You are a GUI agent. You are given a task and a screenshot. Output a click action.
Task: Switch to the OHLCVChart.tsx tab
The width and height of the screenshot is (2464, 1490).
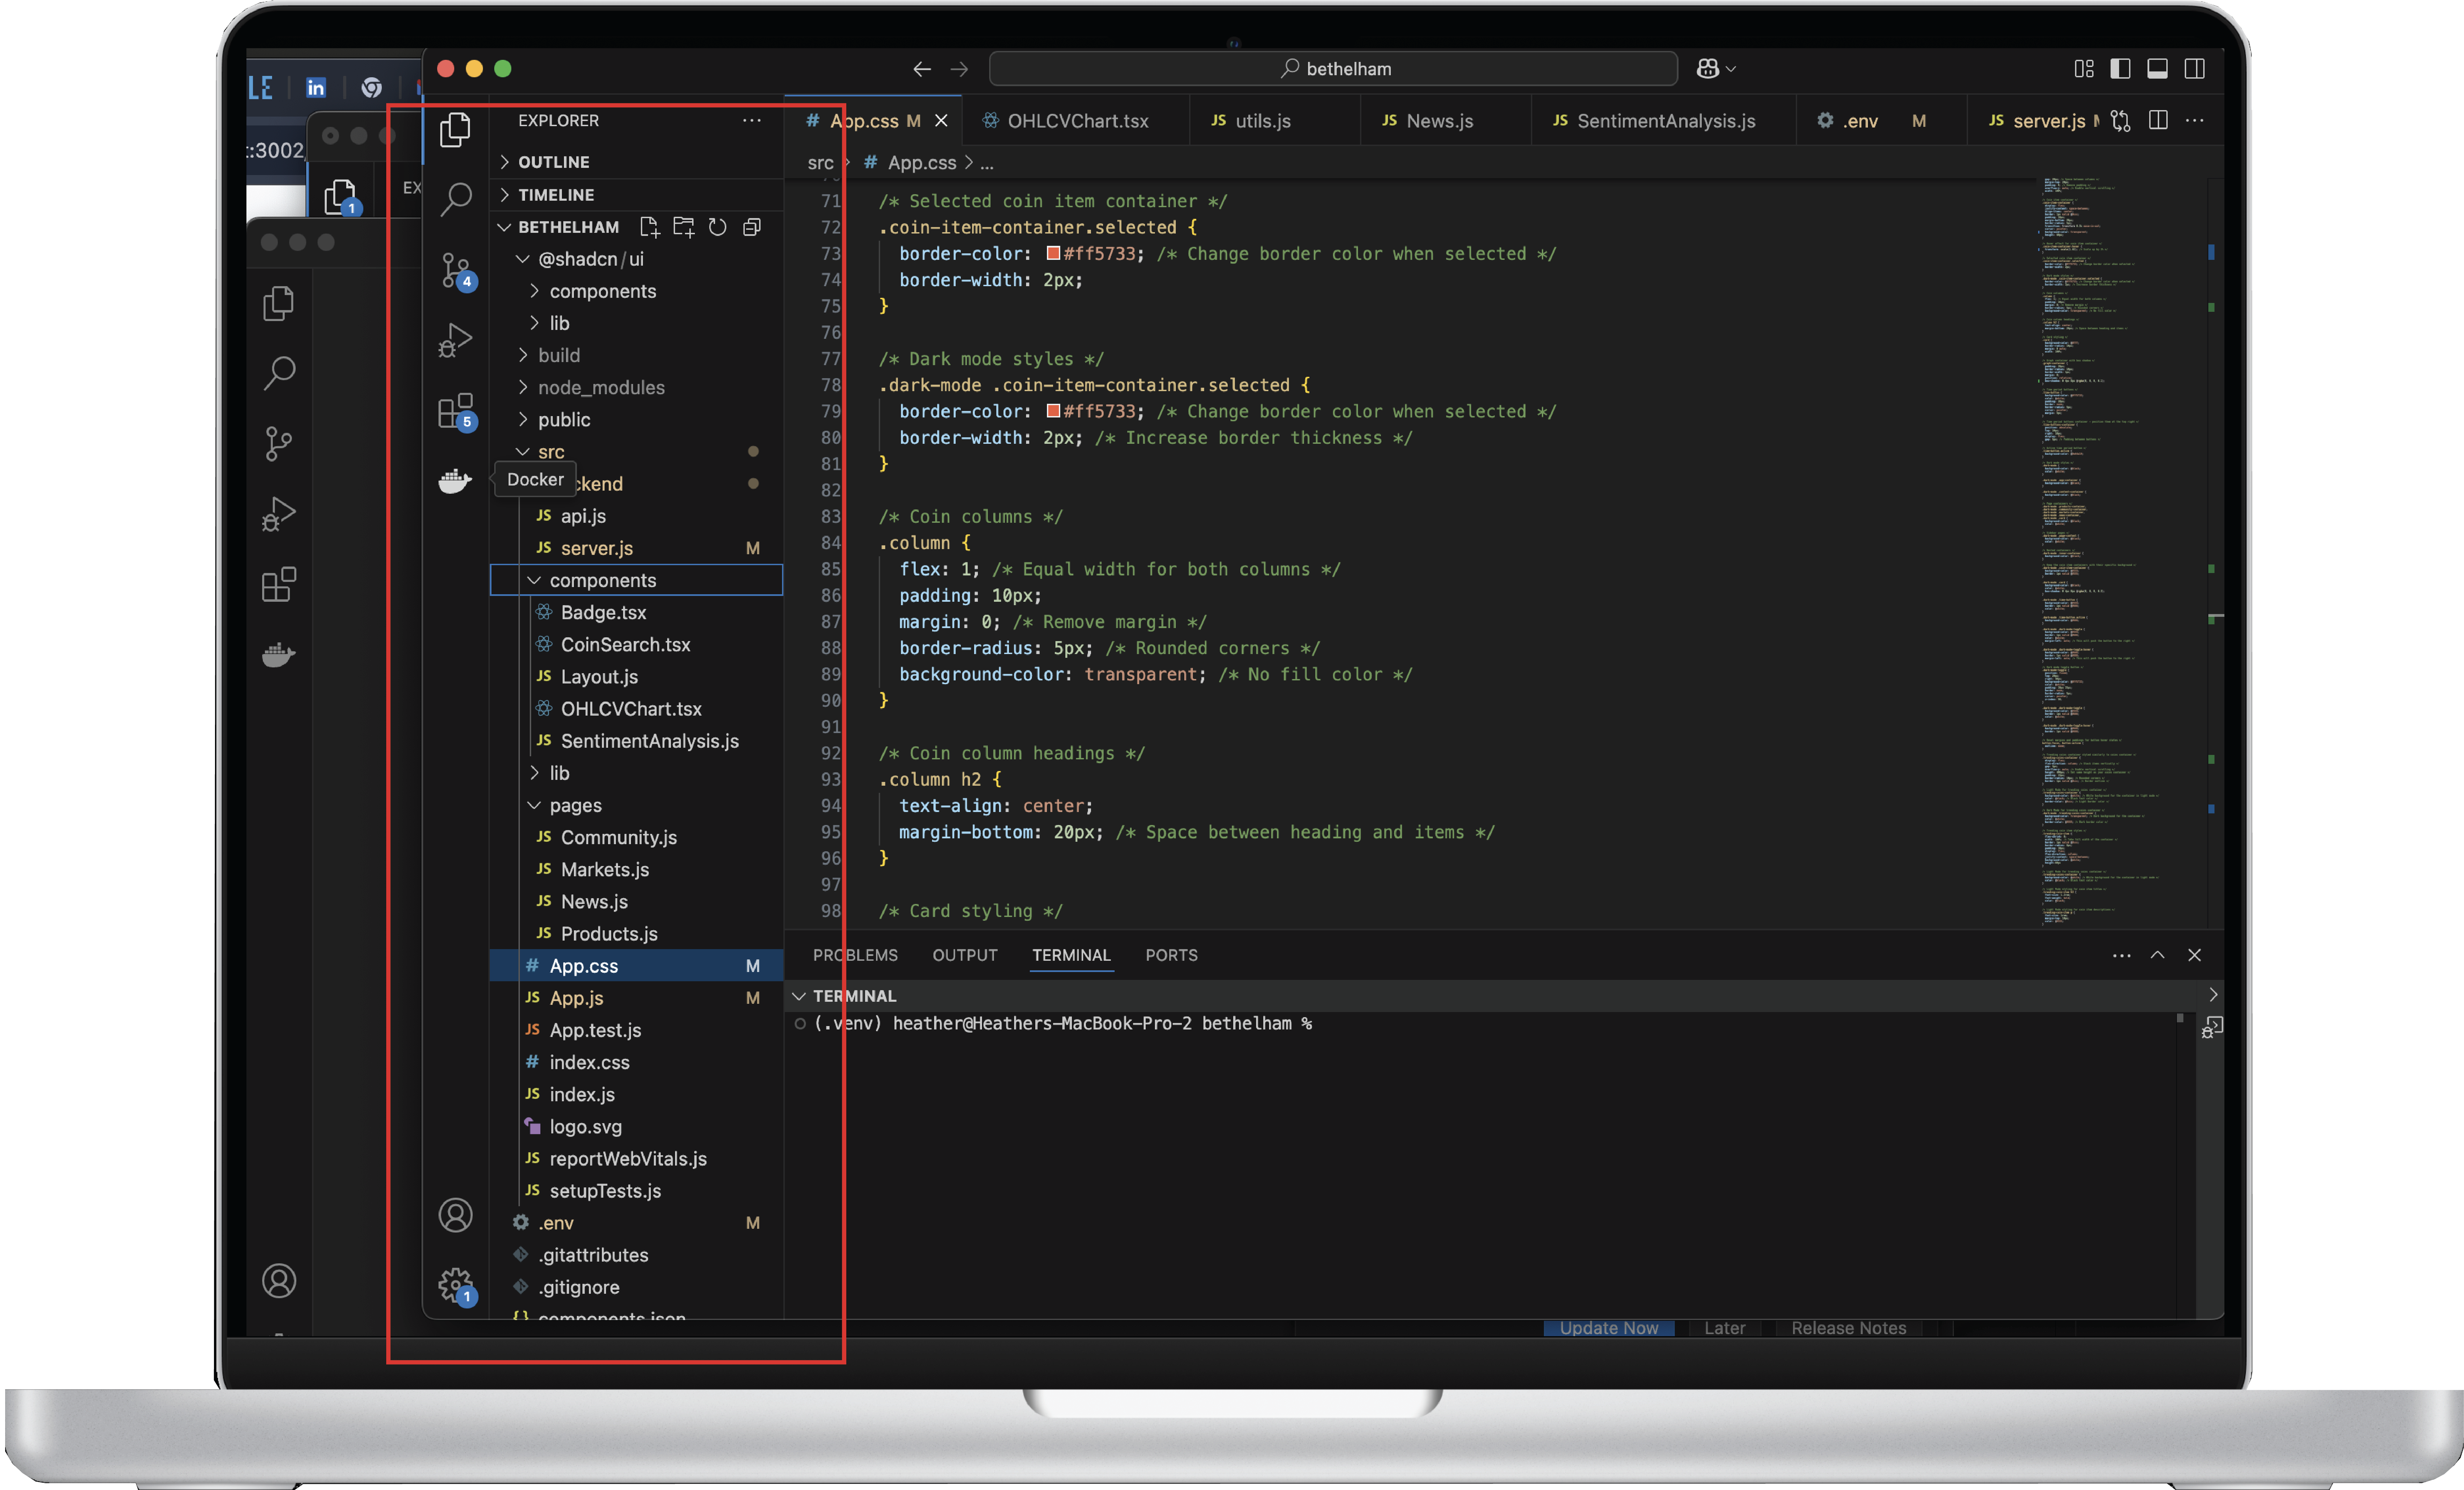coord(1076,121)
